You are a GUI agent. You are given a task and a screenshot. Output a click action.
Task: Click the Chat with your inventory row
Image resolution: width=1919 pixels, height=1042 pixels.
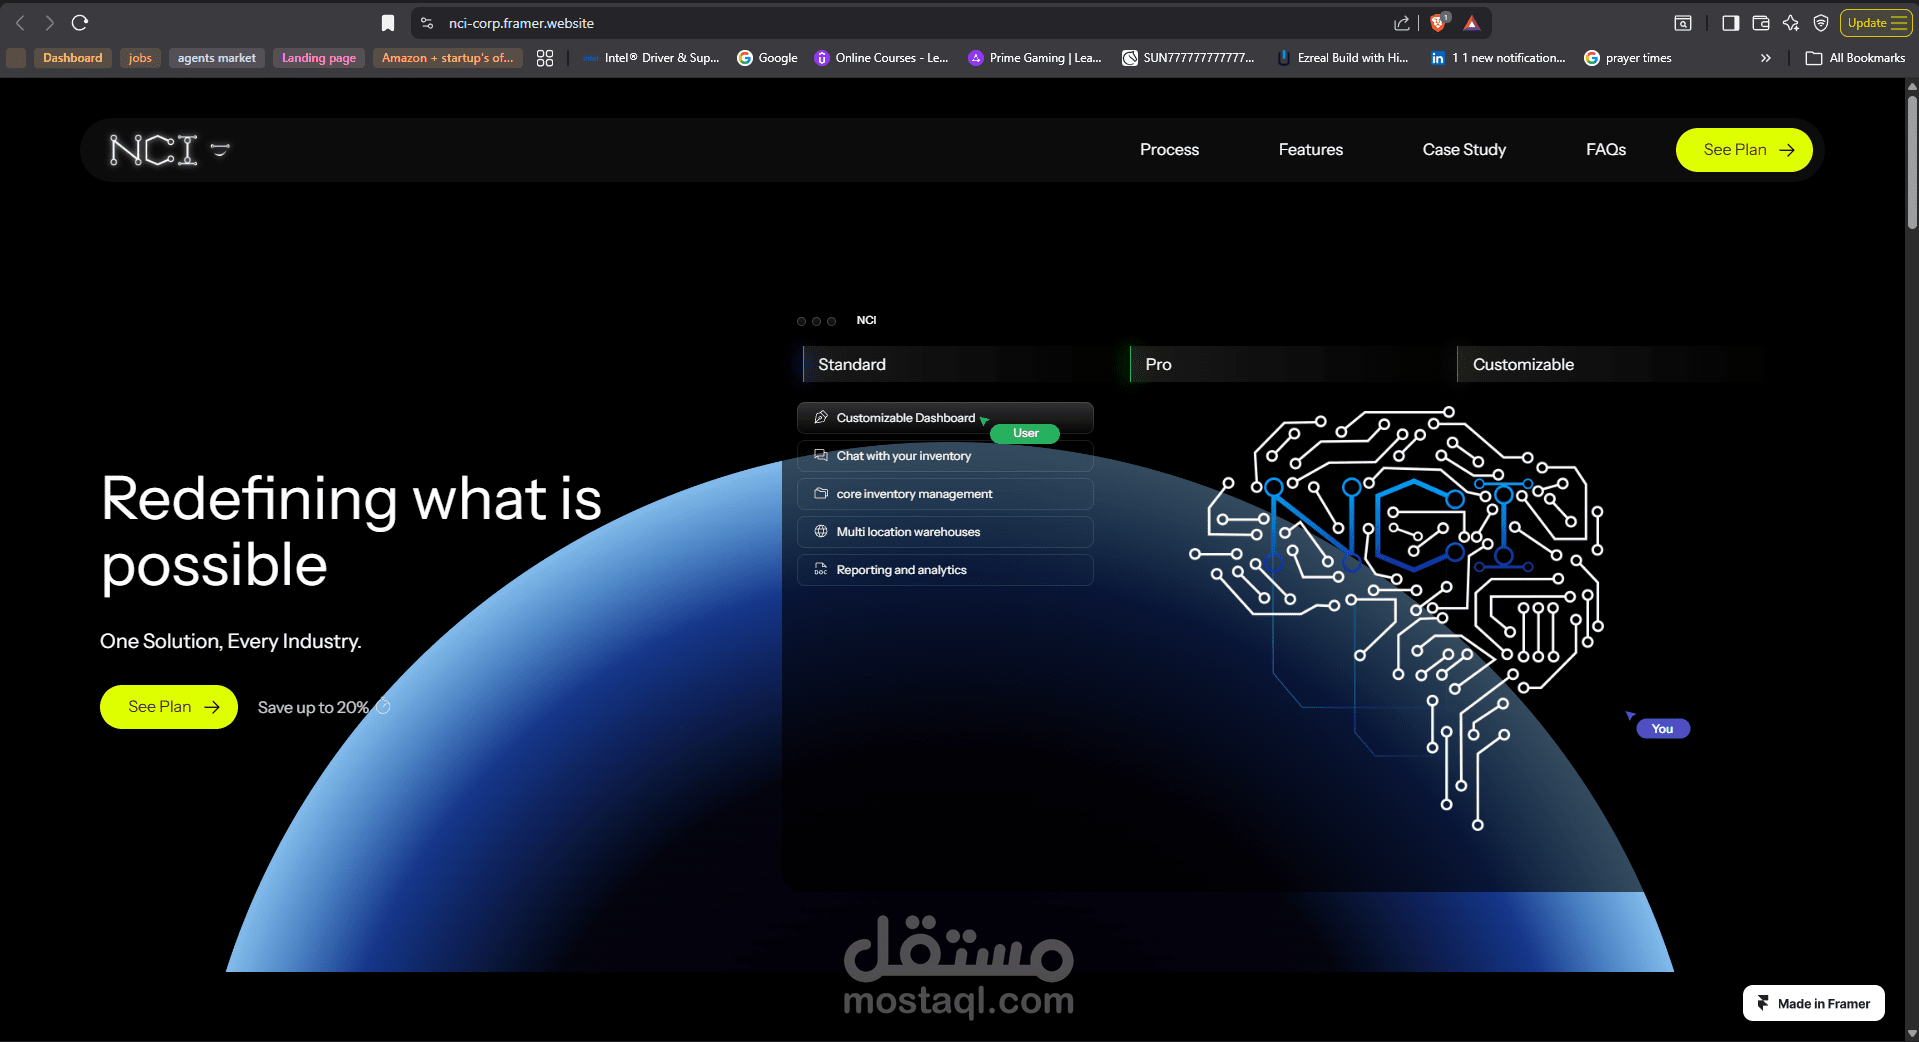click(945, 456)
